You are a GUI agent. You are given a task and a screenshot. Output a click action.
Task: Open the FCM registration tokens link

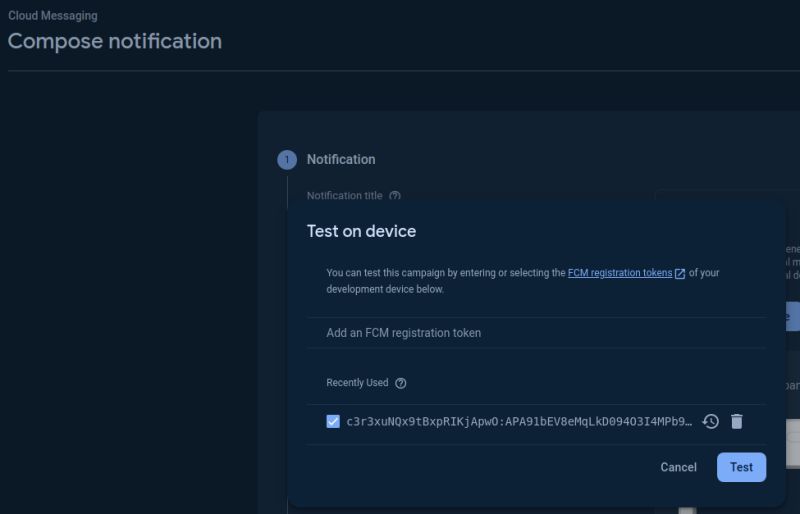tap(620, 273)
